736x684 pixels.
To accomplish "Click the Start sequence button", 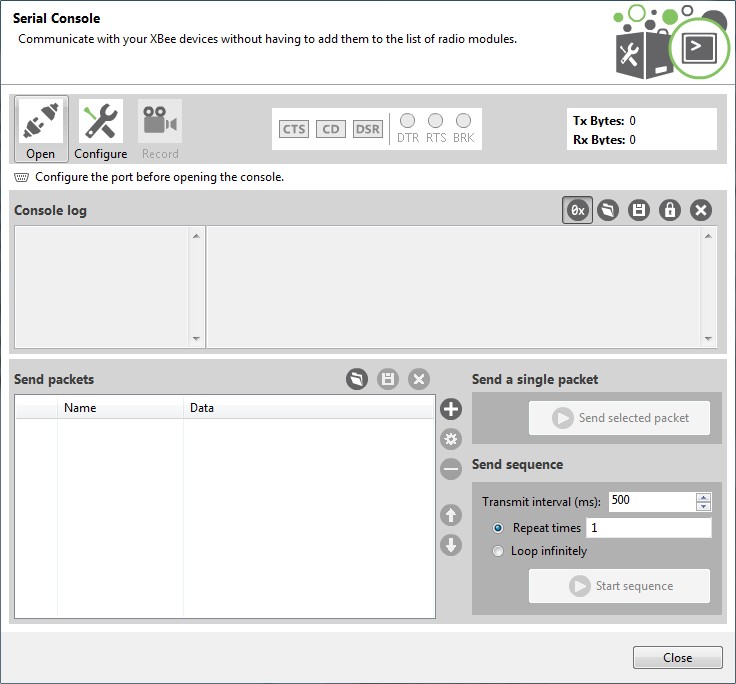I will 619,586.
